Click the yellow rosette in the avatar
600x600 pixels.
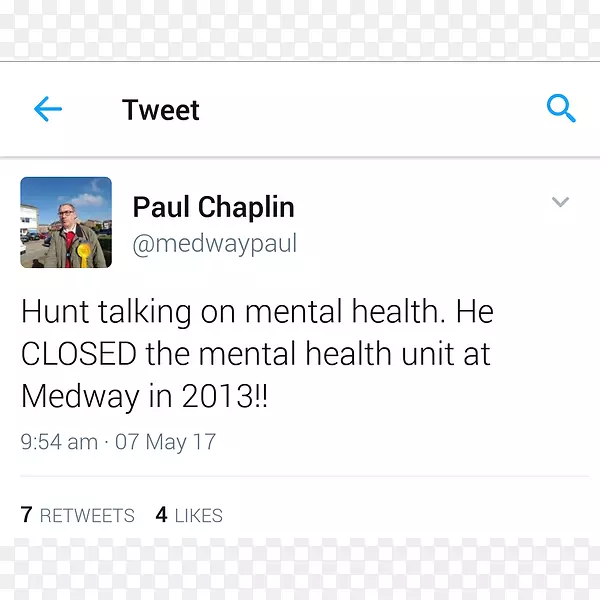[83, 254]
